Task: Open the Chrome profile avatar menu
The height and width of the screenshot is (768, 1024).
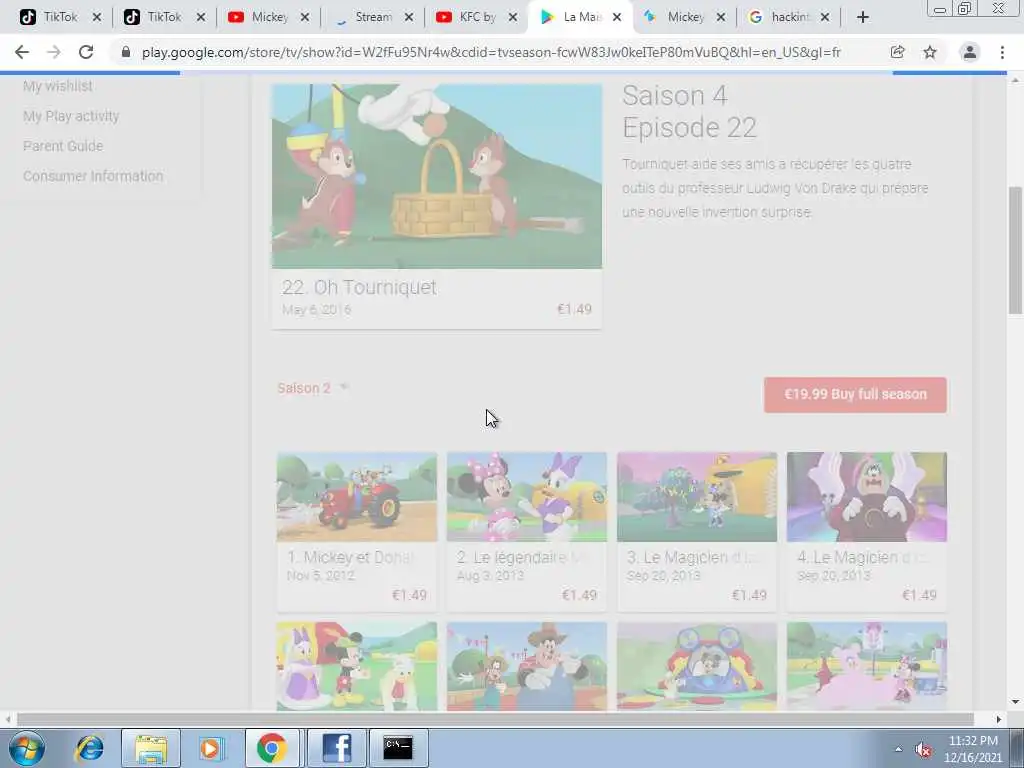Action: 970,52
